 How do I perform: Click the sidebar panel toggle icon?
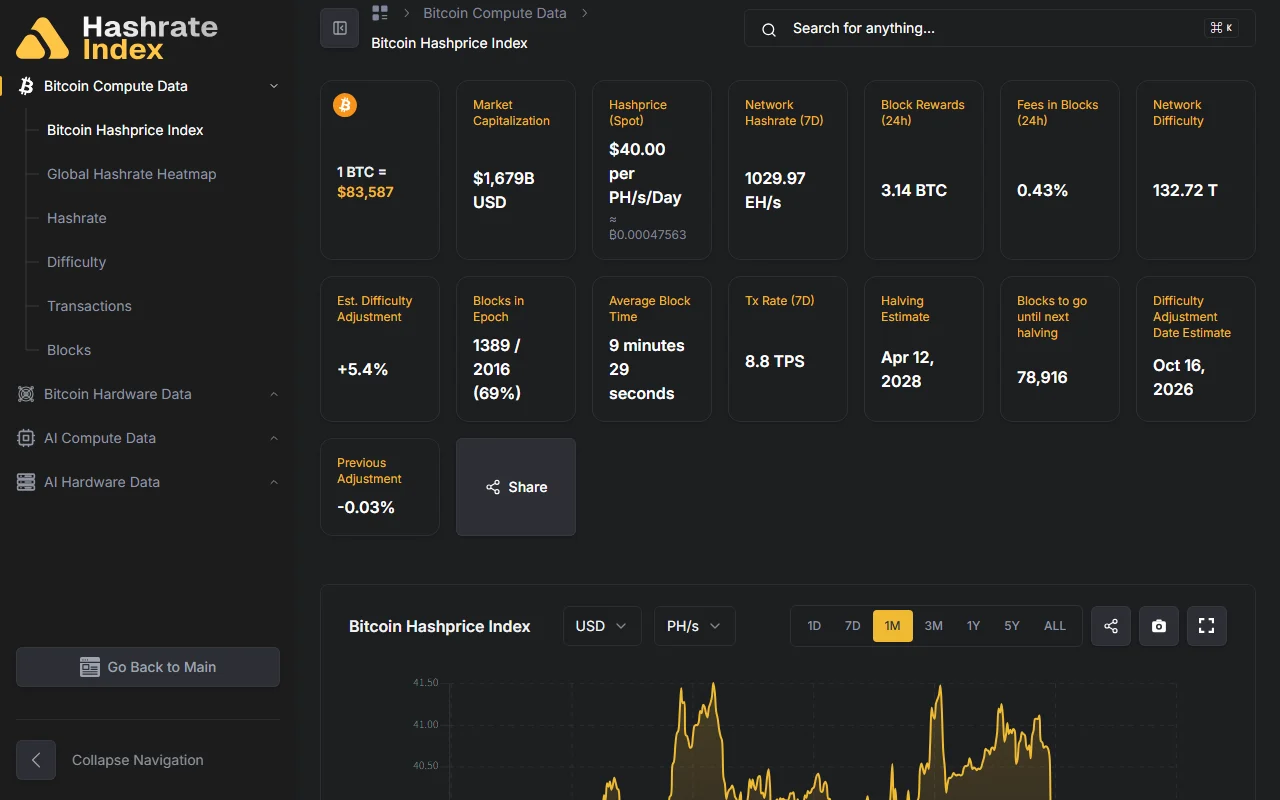(x=339, y=28)
